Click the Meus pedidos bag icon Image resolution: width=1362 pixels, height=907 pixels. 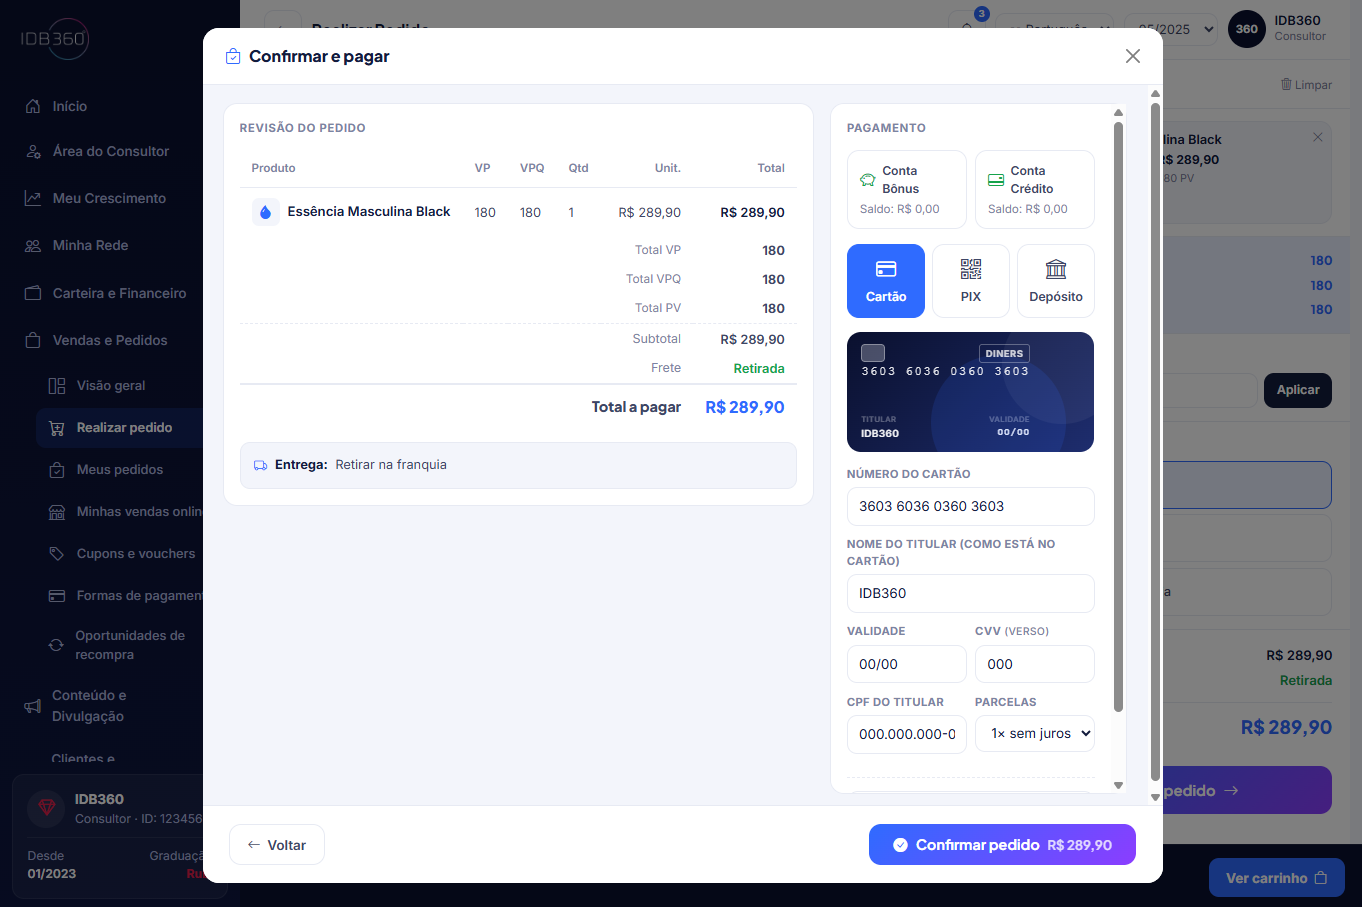pyautogui.click(x=57, y=469)
